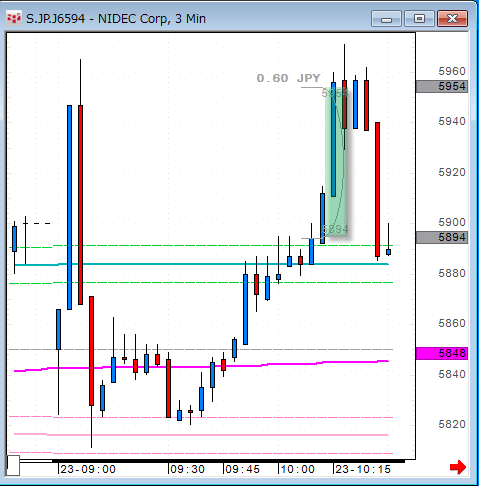
Task: Click the chart window's red logo icon
Action: (14, 18)
